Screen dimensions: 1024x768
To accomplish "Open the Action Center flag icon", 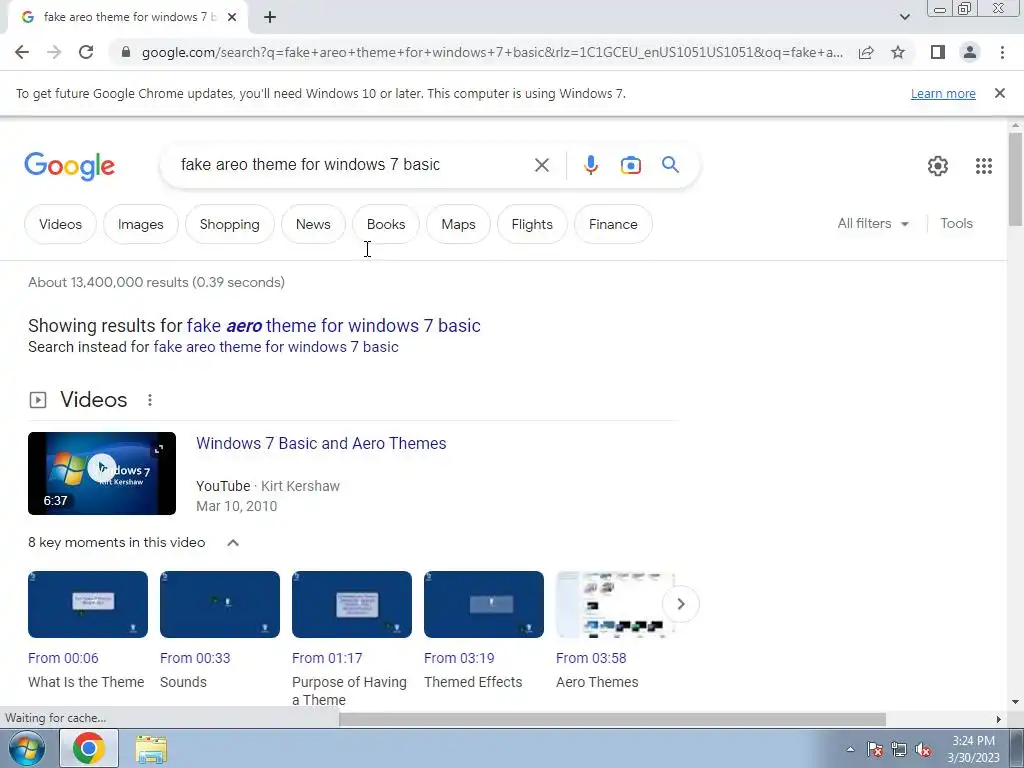I will [875, 749].
